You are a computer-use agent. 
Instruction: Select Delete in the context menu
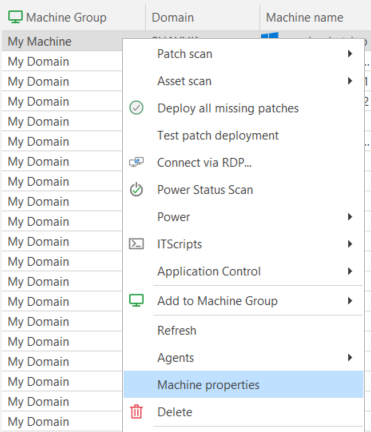coord(243,412)
